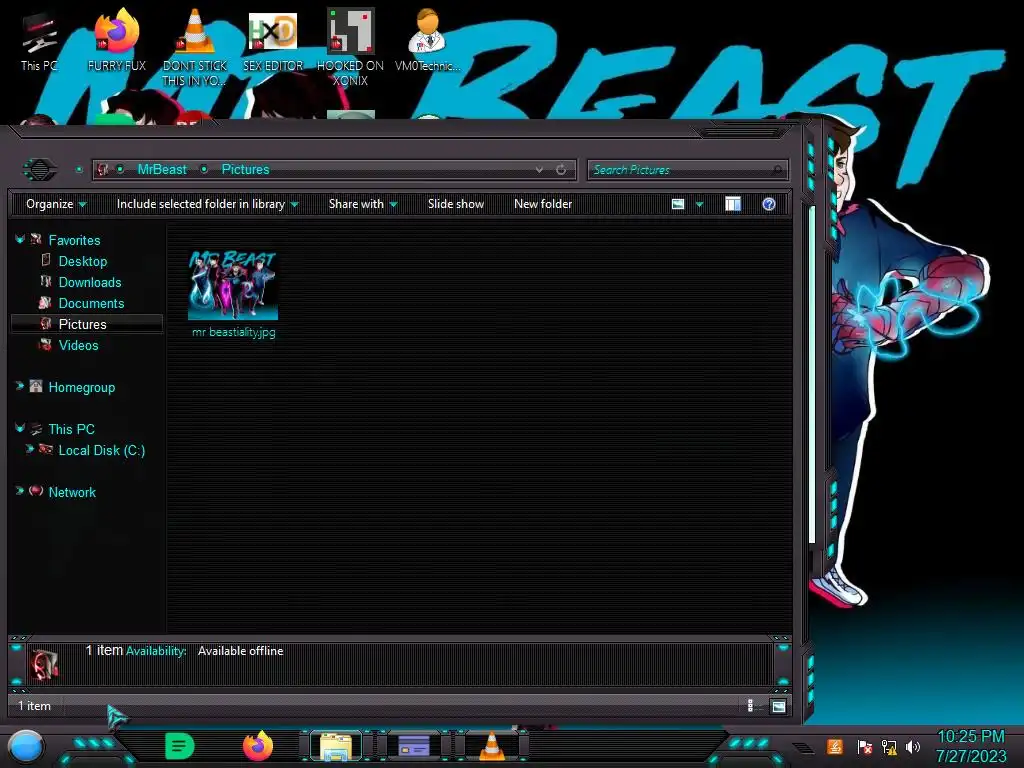The height and width of the screenshot is (768, 1024).
Task: Open the Explorer help icon
Action: tap(769, 204)
